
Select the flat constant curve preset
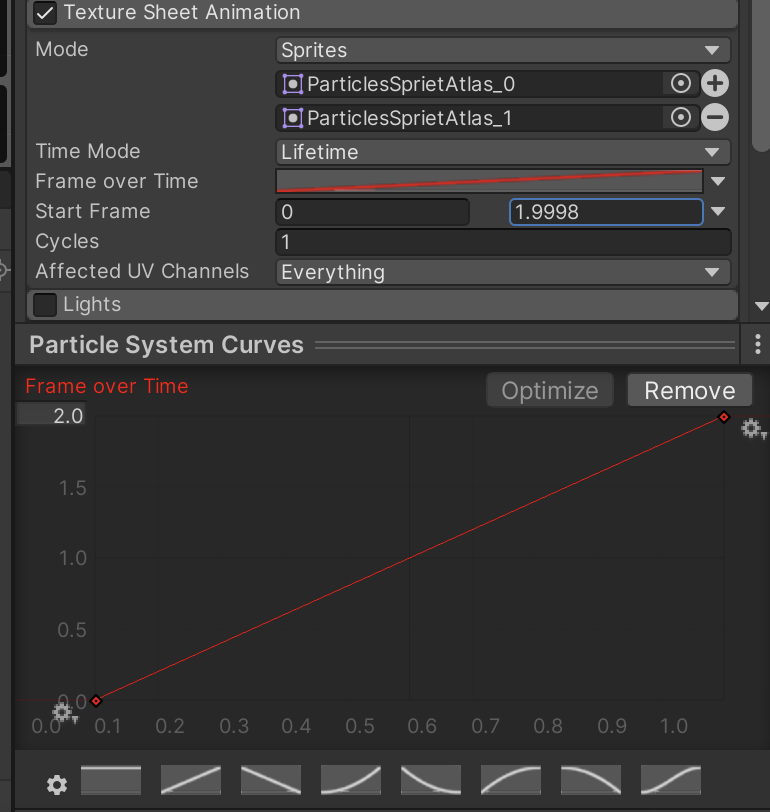coord(111,780)
